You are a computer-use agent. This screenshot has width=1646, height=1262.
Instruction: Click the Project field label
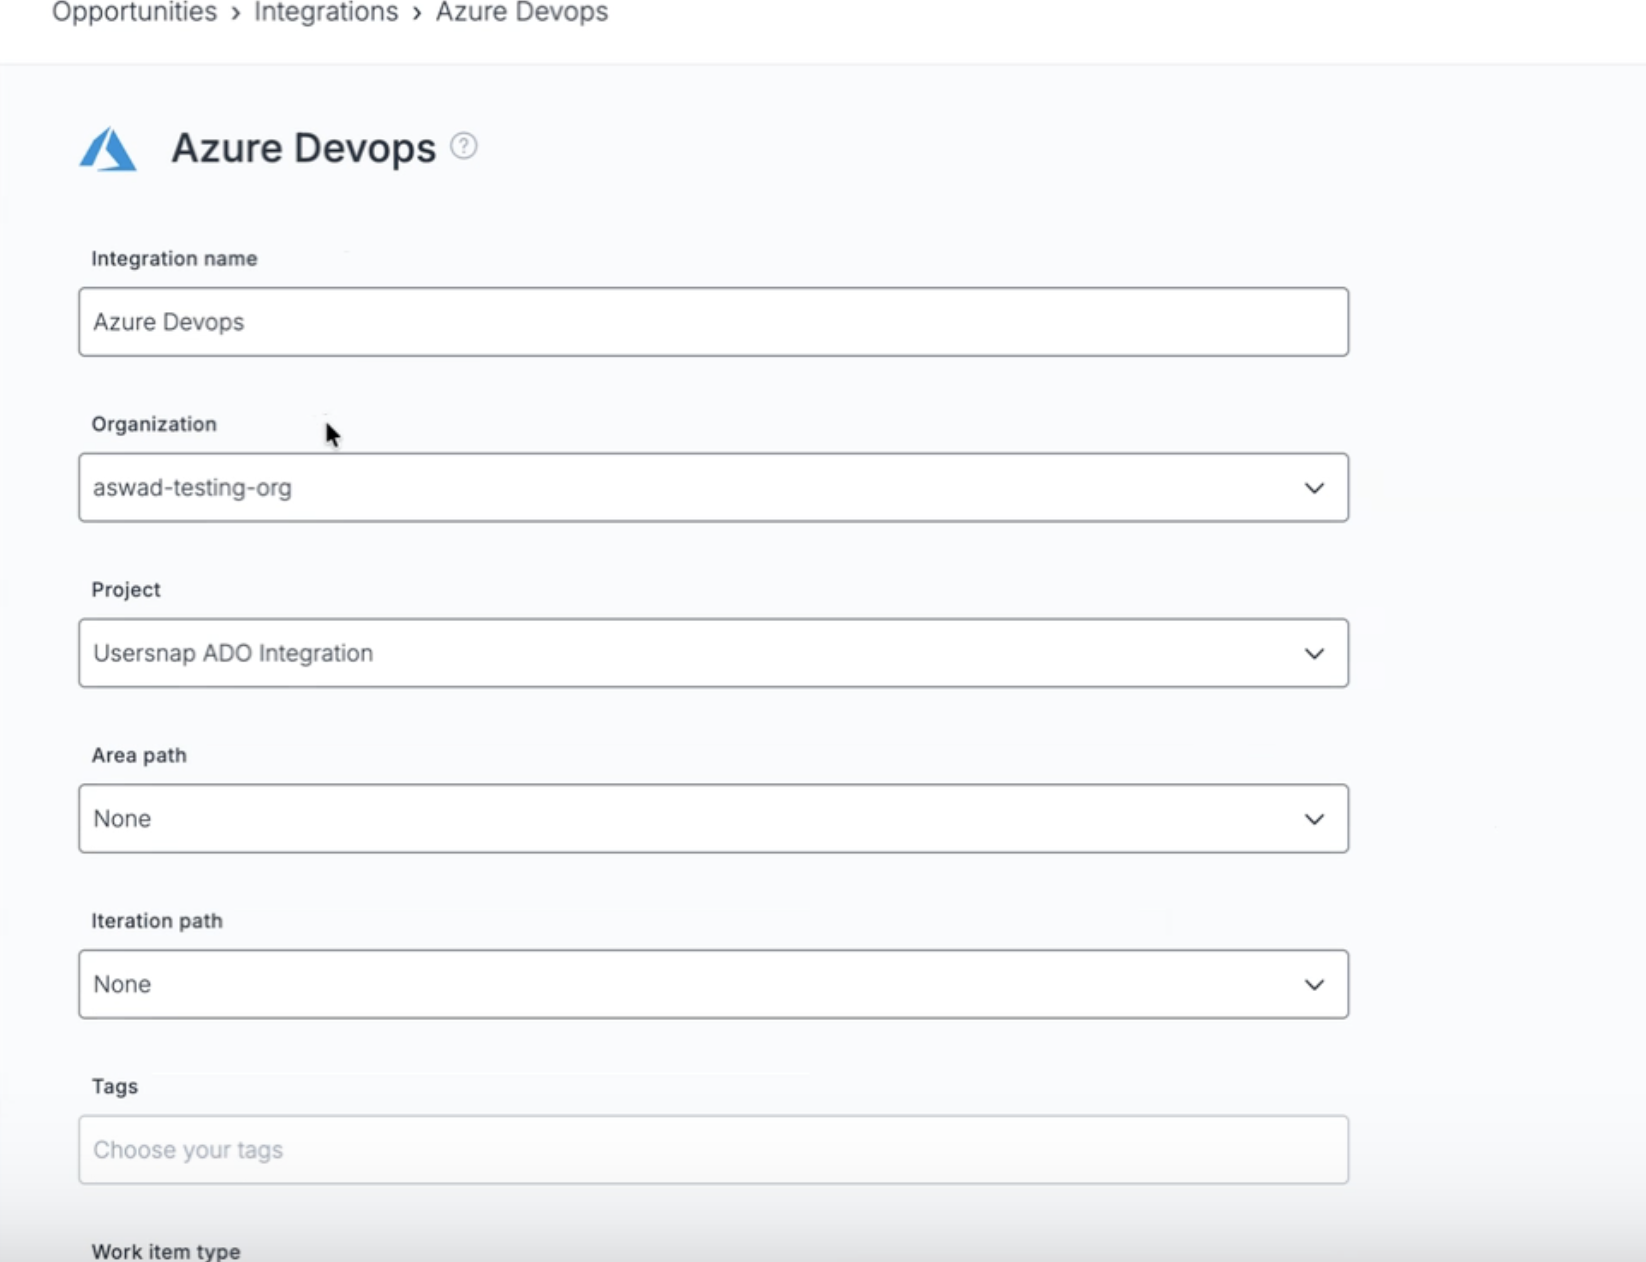(x=126, y=589)
